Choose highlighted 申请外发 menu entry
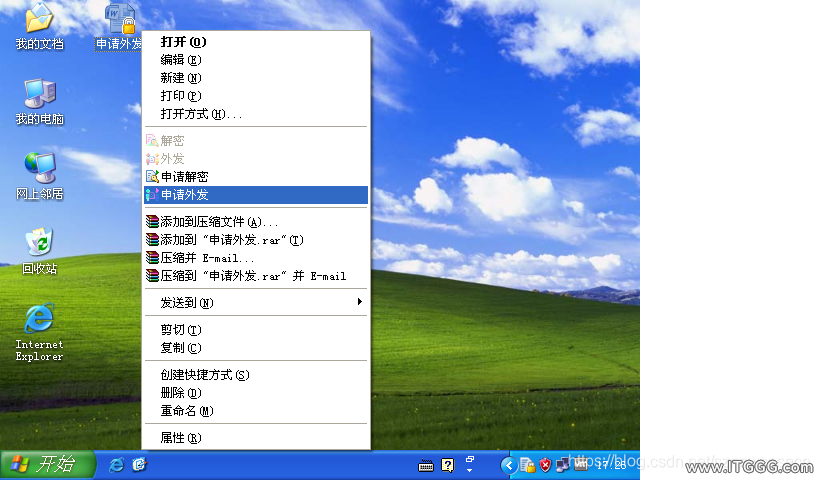Image resolution: width=819 pixels, height=480 pixels. (x=256, y=195)
